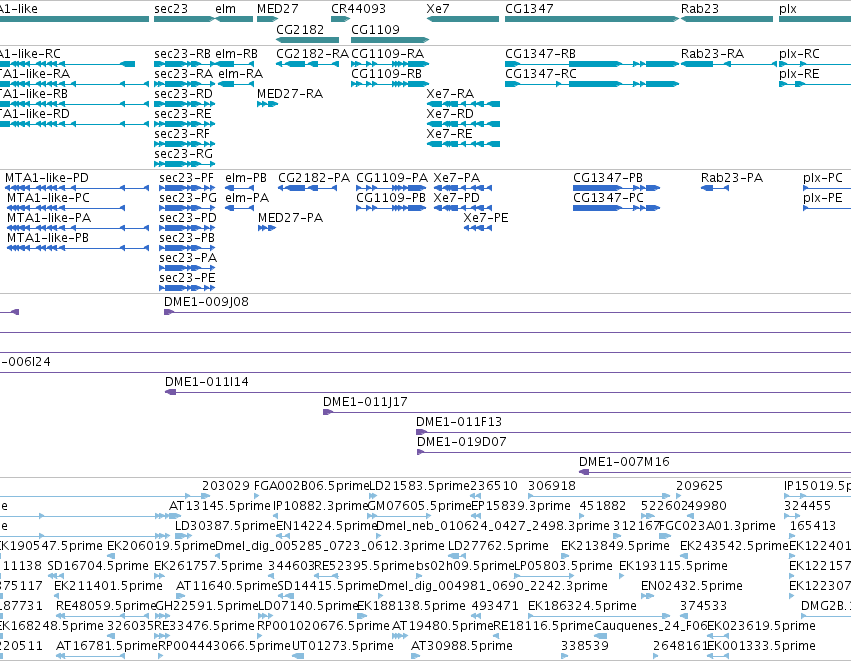The width and height of the screenshot is (851, 661).
Task: Click protein MTA1-like-PB
Action: tap(48, 238)
